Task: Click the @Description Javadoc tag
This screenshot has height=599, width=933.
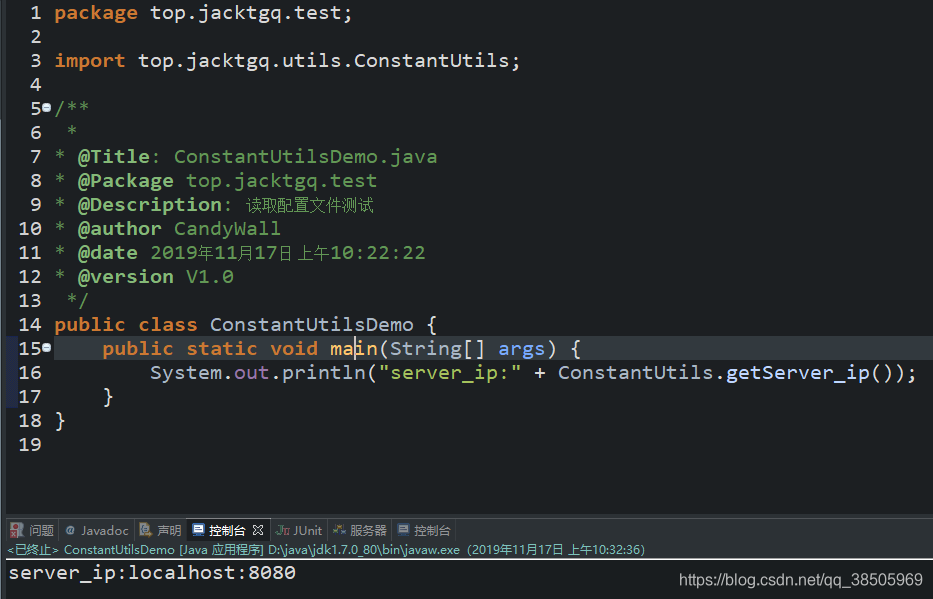Action: (150, 205)
